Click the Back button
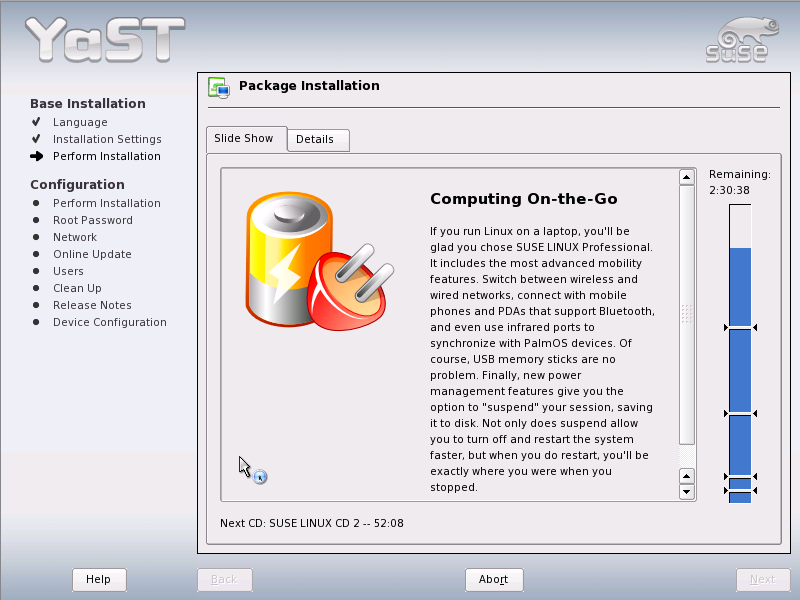 [224, 580]
